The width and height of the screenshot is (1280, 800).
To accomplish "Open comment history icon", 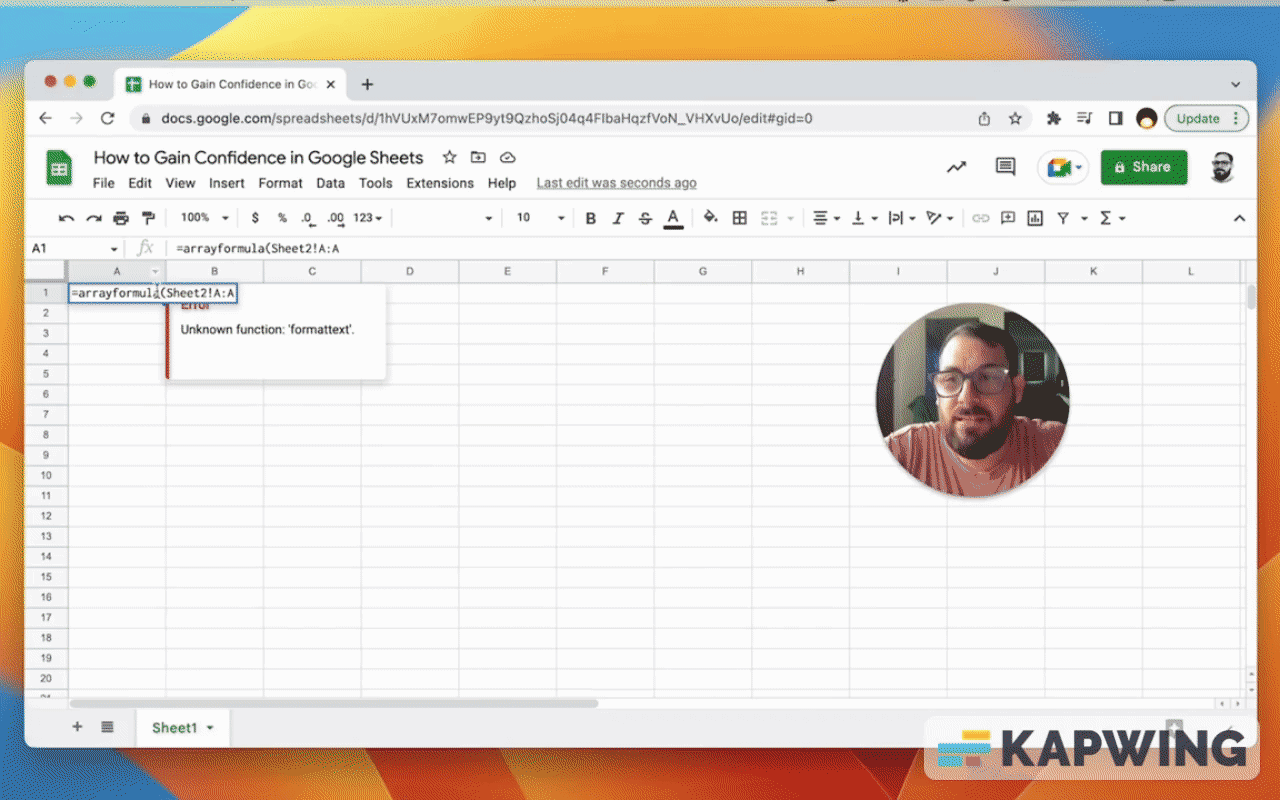I will tap(1005, 167).
